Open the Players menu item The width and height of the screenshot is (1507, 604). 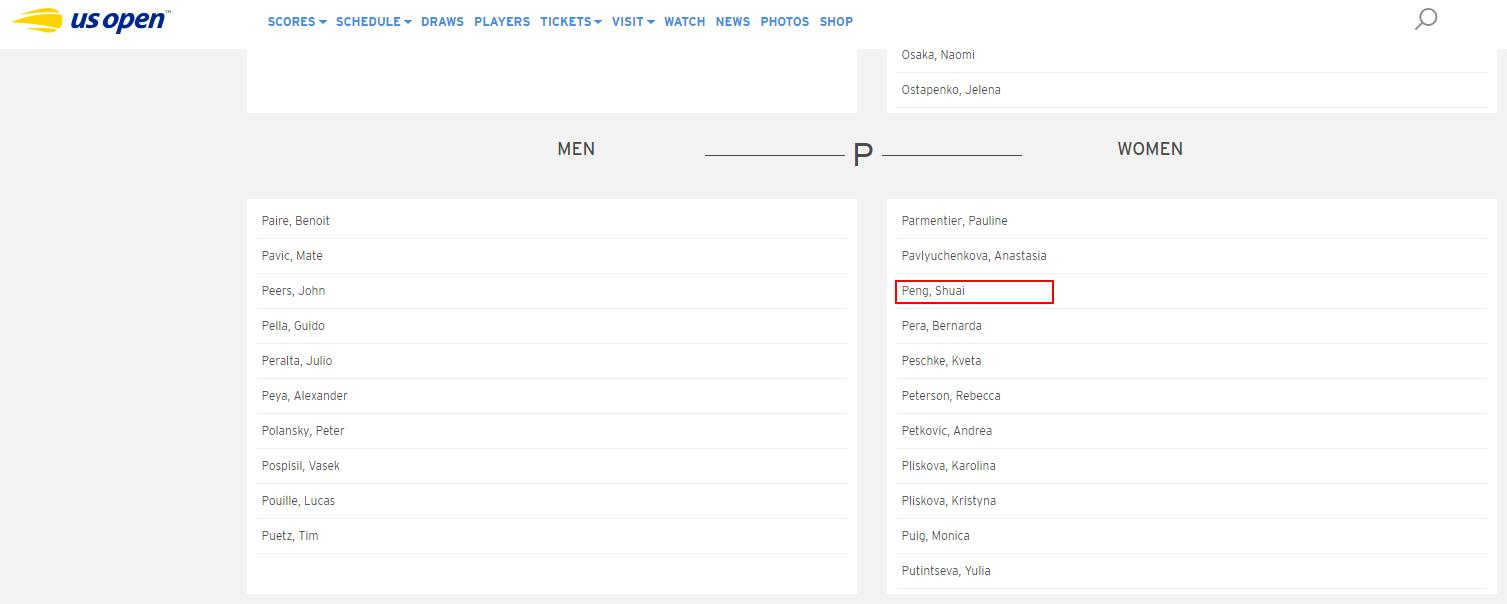coord(502,21)
